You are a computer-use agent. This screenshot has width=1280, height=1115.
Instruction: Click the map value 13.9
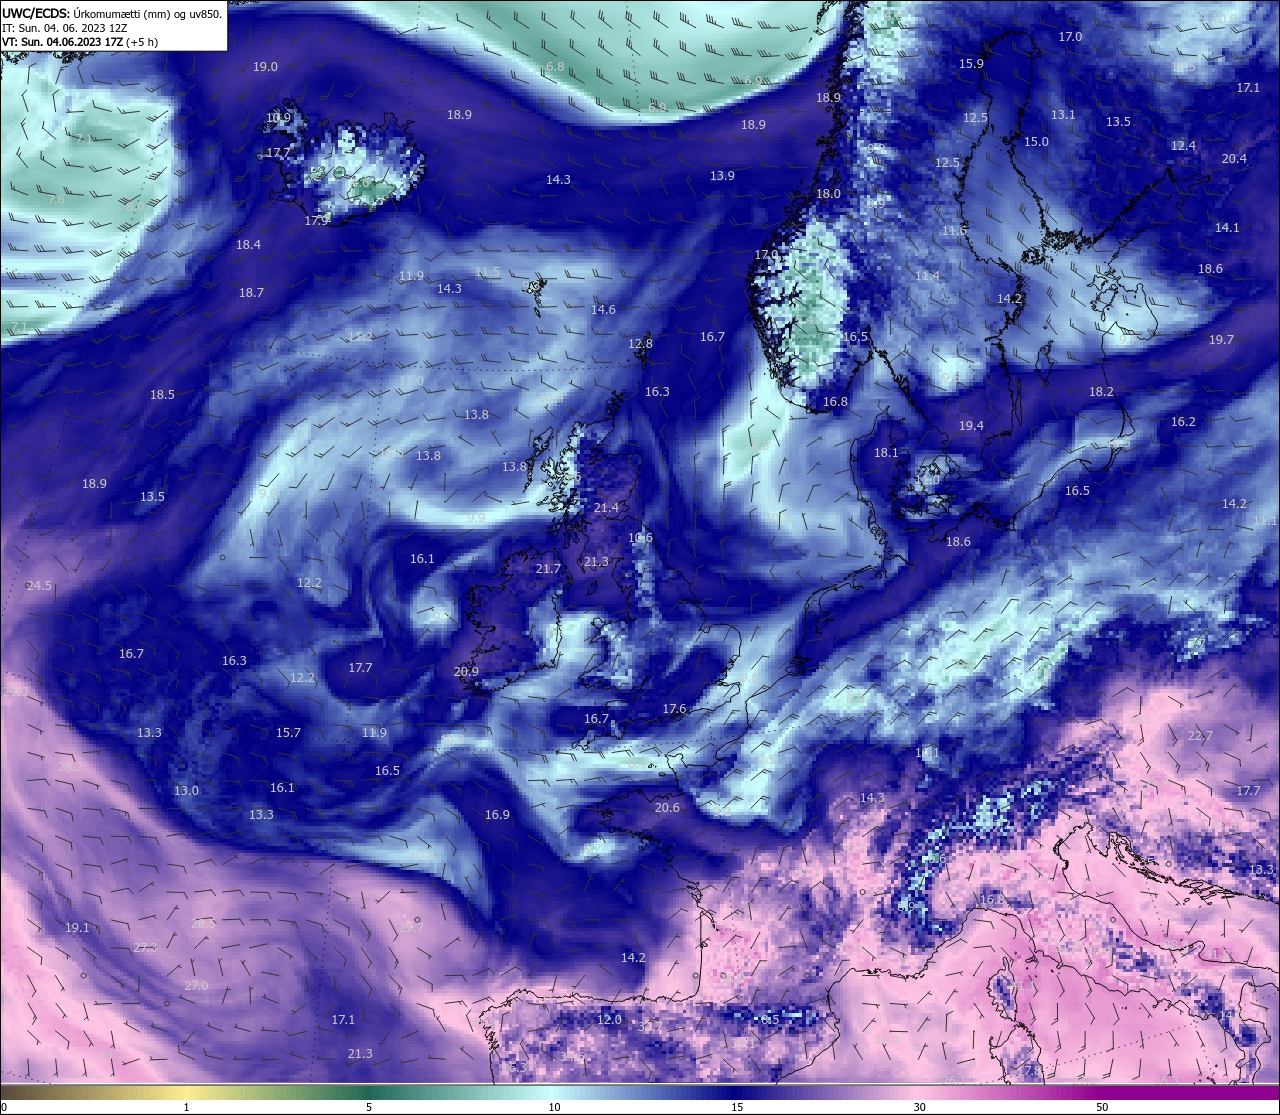[722, 176]
